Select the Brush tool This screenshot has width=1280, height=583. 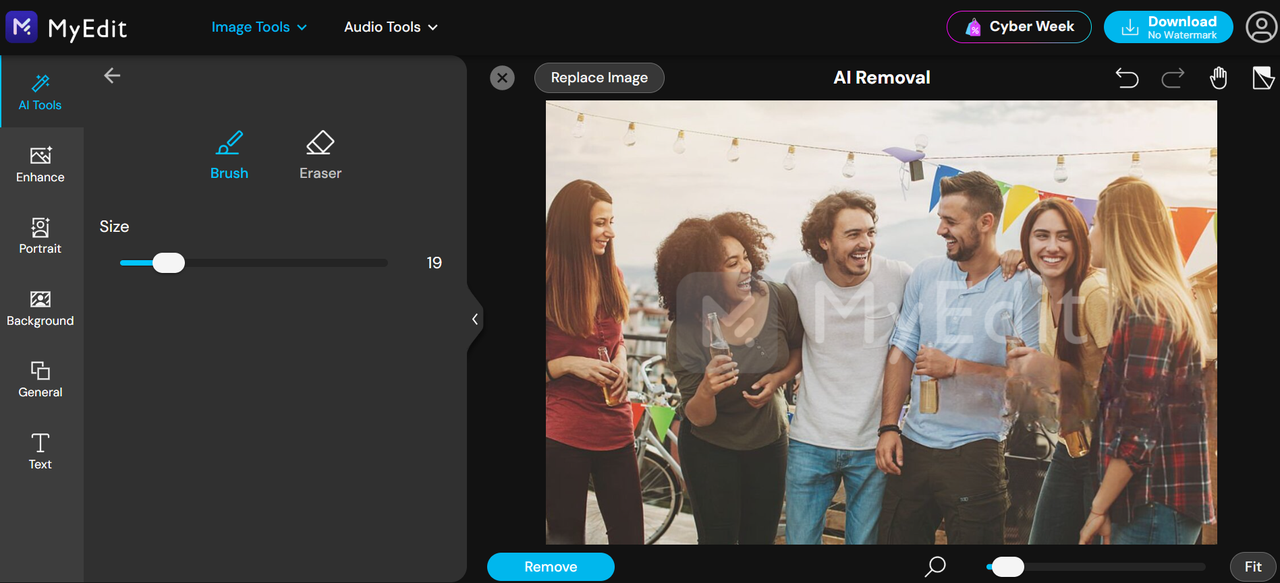tap(229, 155)
